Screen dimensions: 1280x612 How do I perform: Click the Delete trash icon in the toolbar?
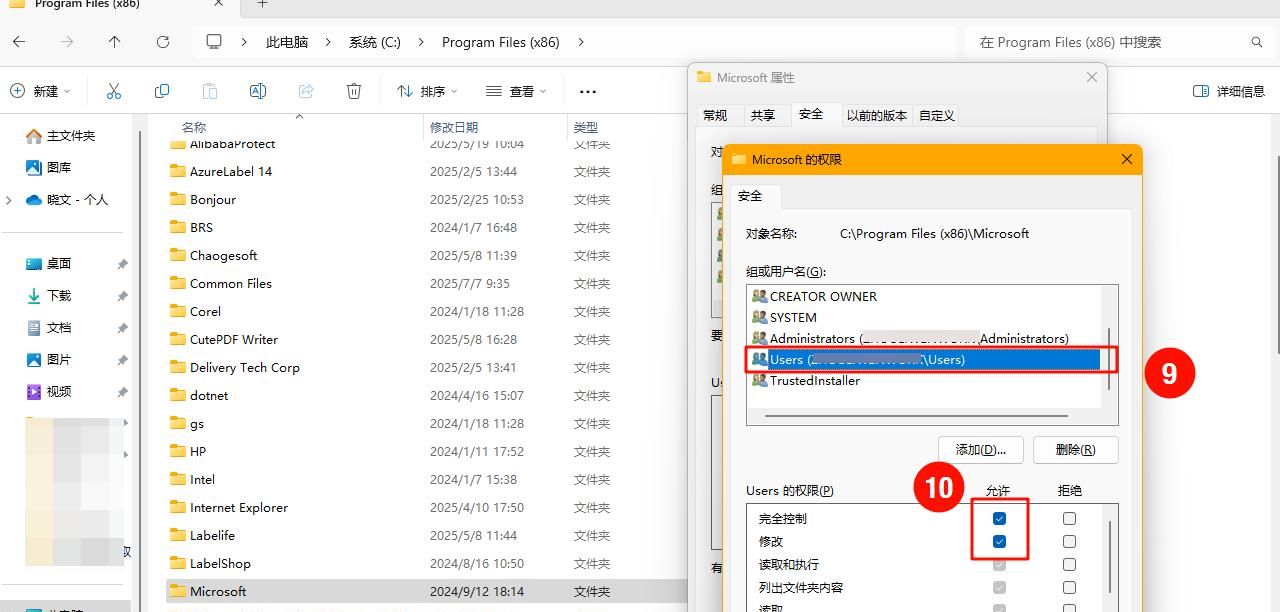point(353,91)
